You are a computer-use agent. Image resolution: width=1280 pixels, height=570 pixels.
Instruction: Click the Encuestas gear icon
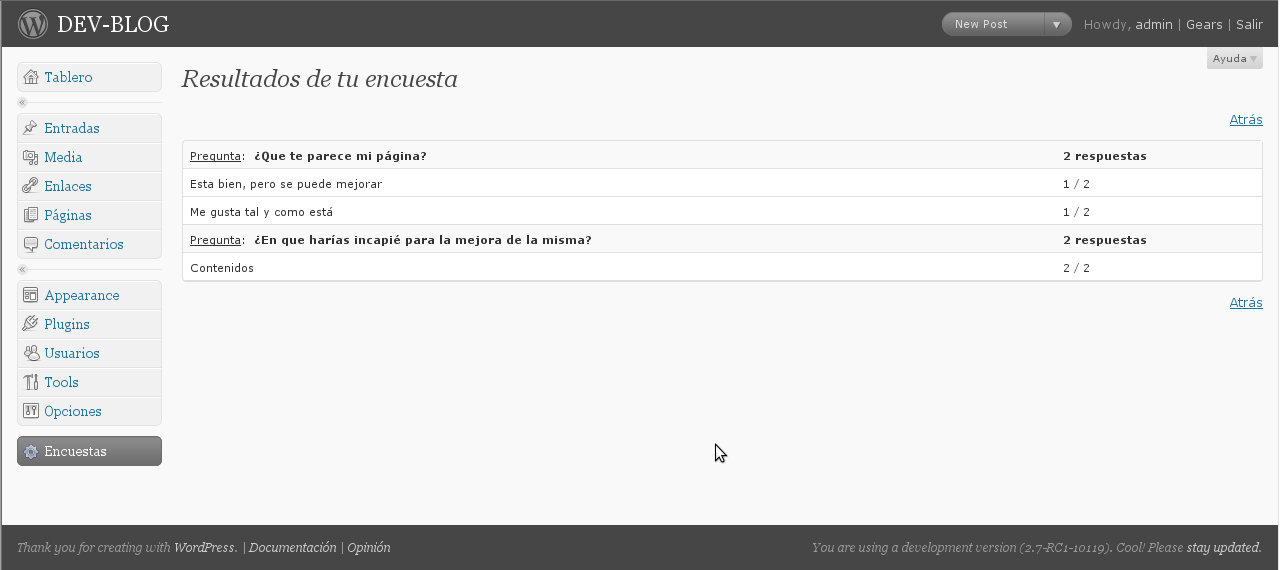30,452
